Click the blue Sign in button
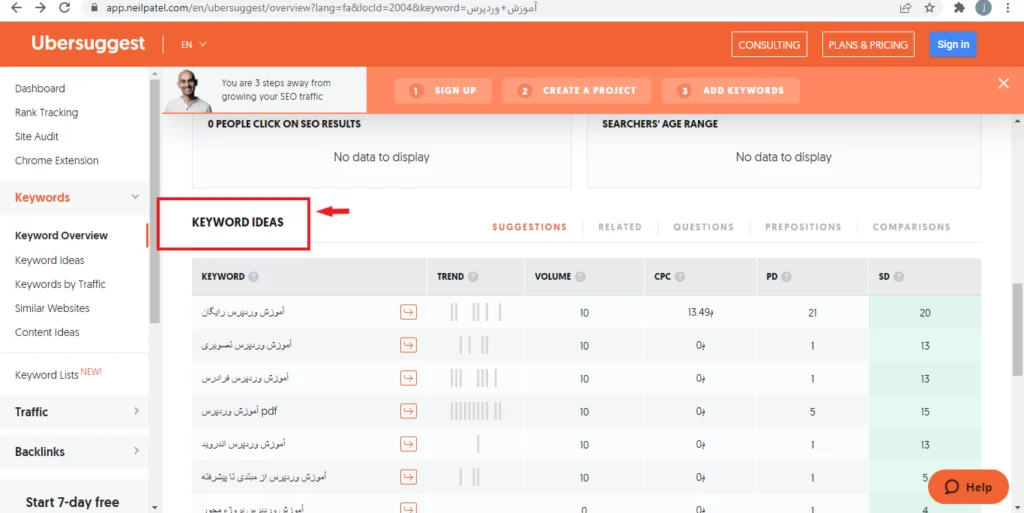This screenshot has height=513, width=1024. (x=953, y=44)
